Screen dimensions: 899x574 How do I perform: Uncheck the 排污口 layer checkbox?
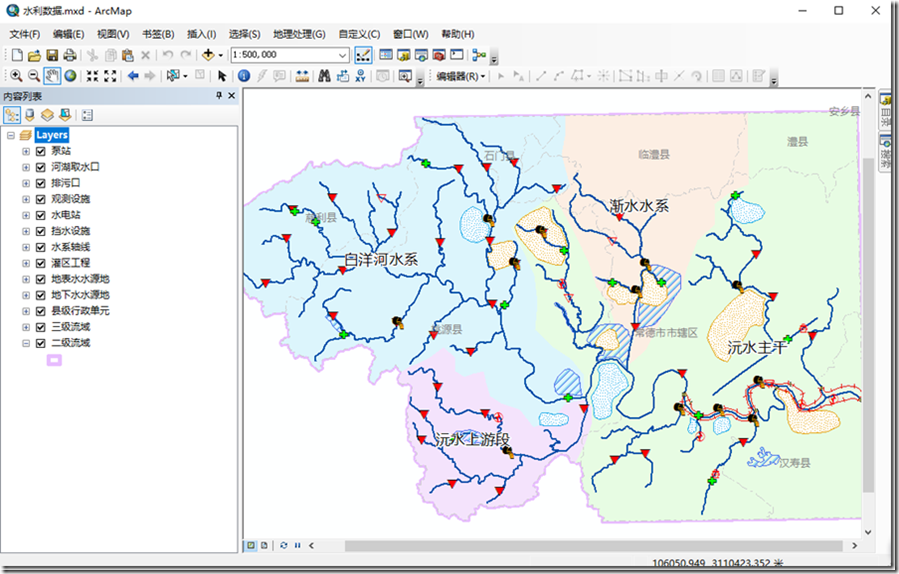click(x=40, y=183)
